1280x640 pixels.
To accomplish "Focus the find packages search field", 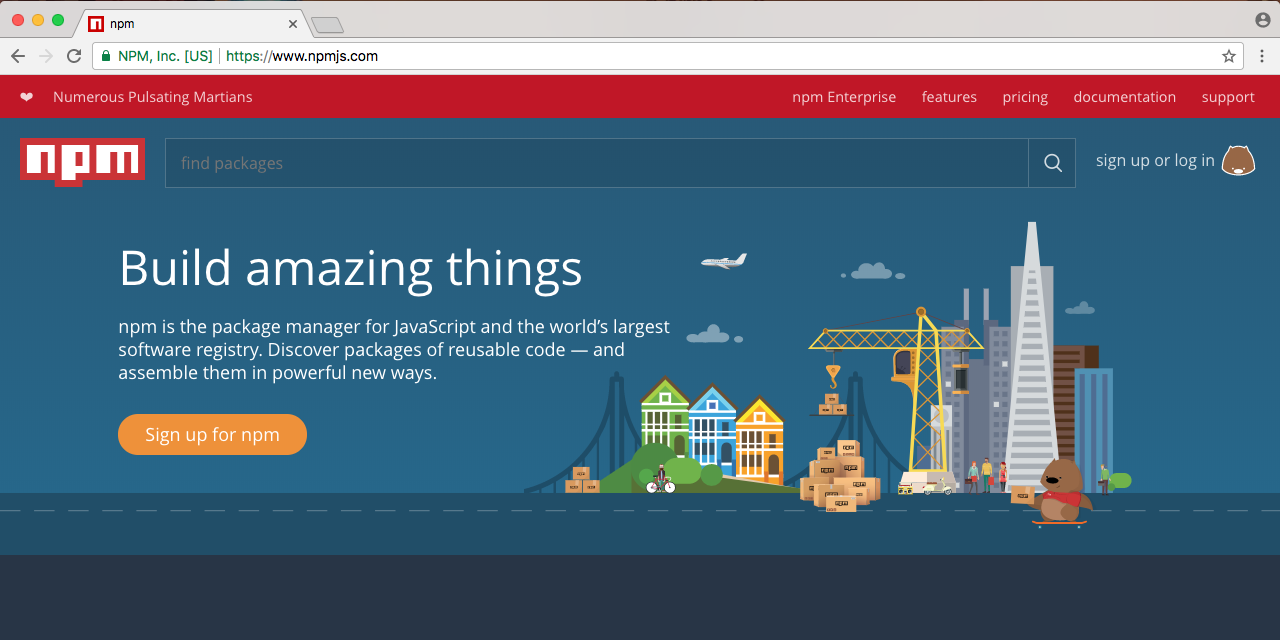I will tap(596, 163).
